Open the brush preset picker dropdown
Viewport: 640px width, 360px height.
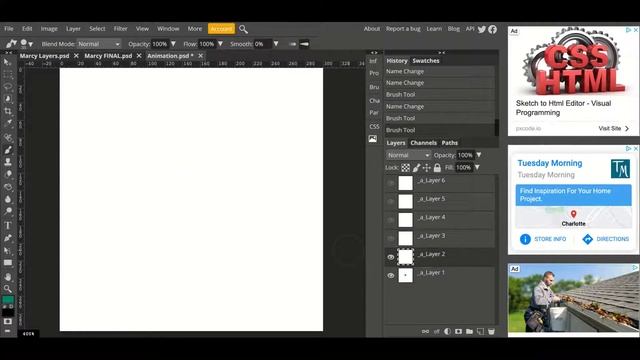(27, 44)
